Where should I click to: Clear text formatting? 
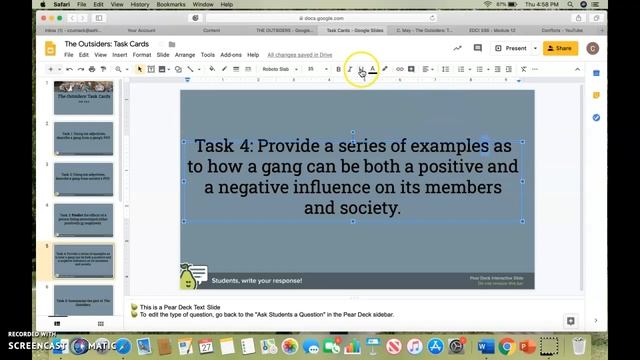pyautogui.click(x=524, y=69)
